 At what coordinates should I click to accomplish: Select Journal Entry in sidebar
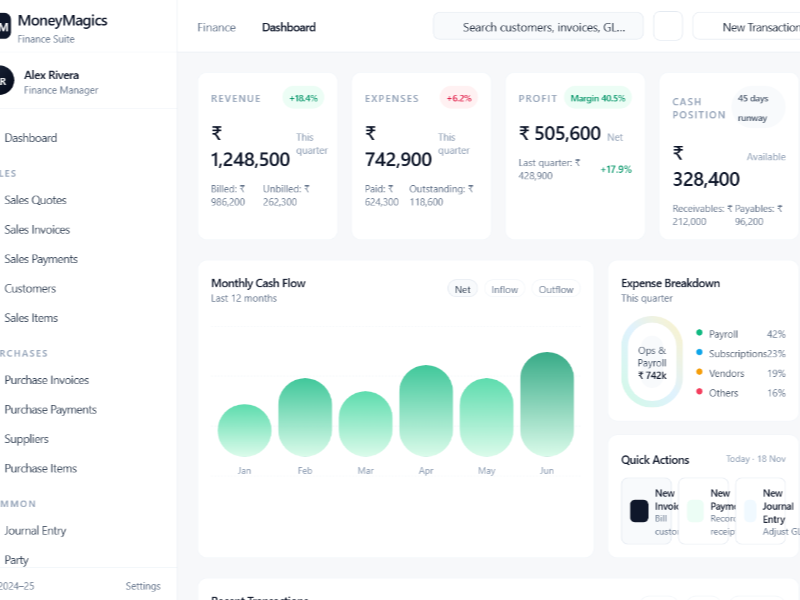(35, 531)
